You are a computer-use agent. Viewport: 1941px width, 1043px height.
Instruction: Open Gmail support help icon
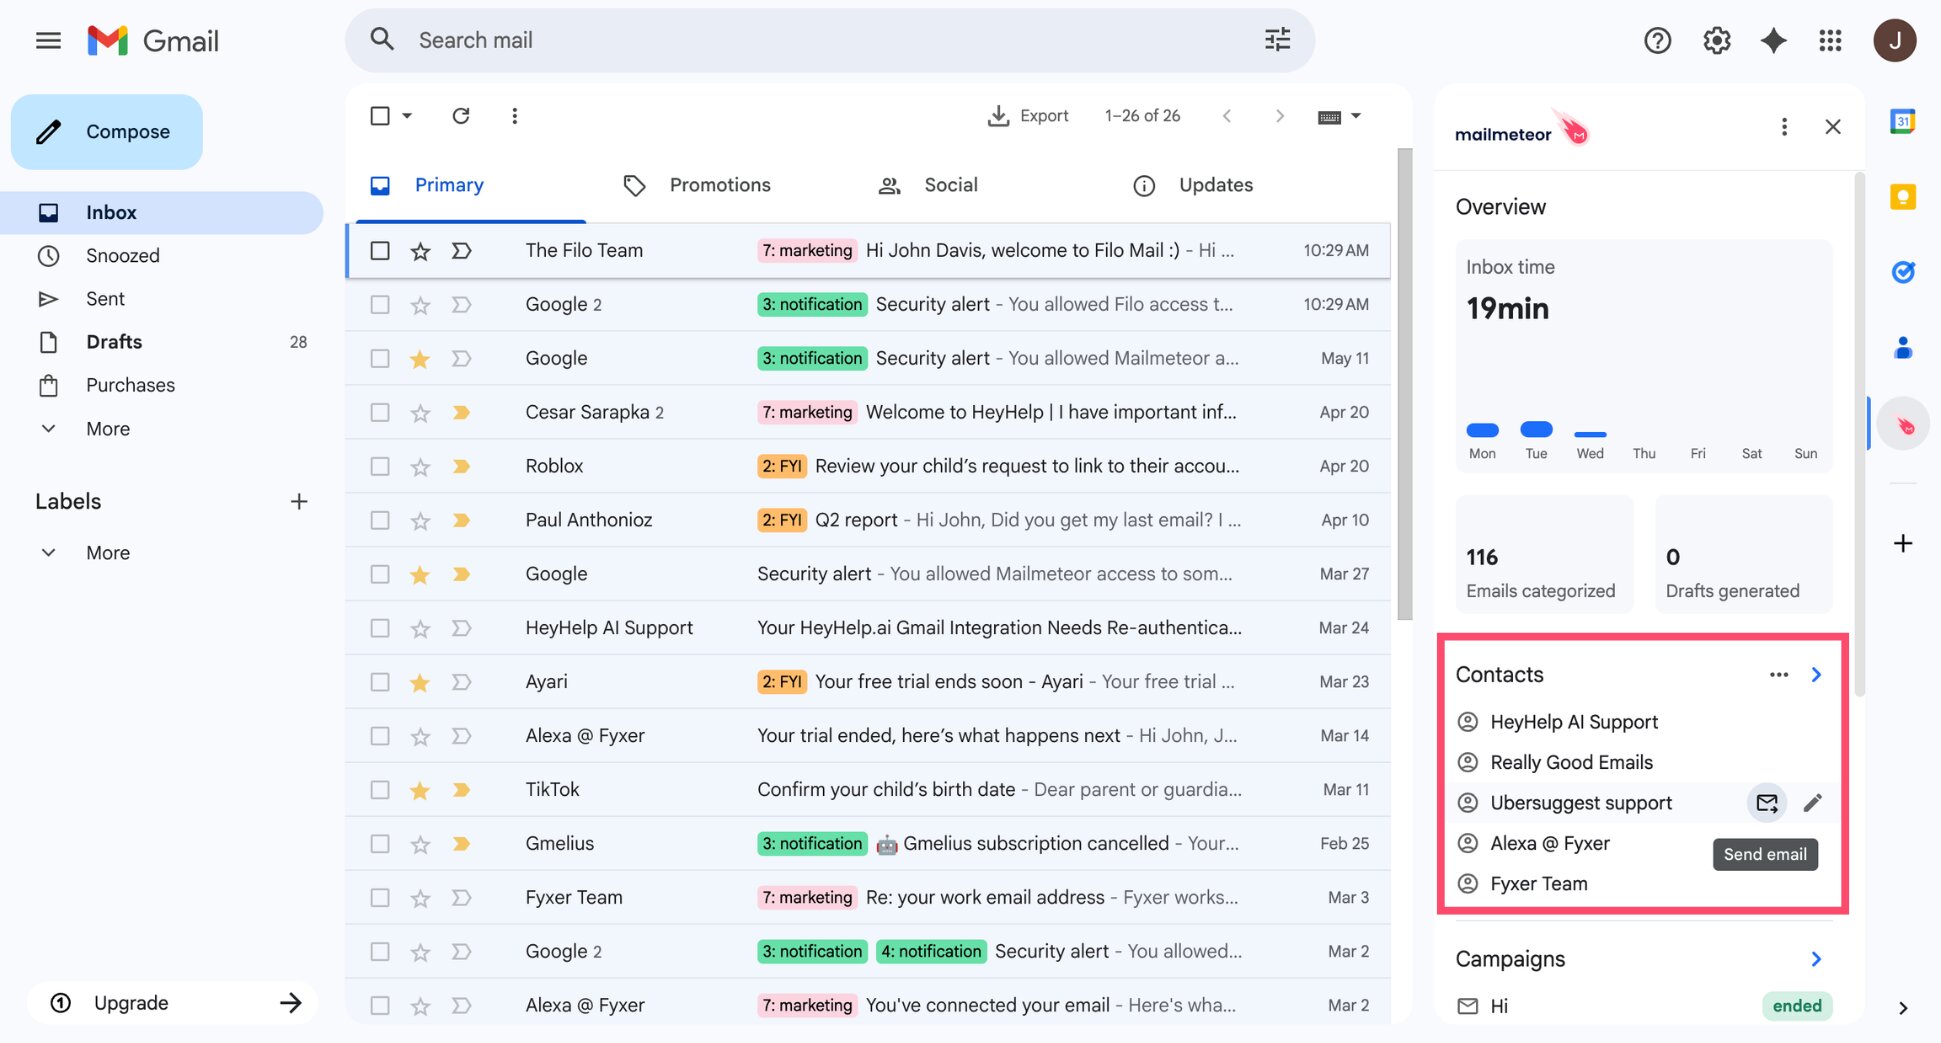click(x=1657, y=41)
